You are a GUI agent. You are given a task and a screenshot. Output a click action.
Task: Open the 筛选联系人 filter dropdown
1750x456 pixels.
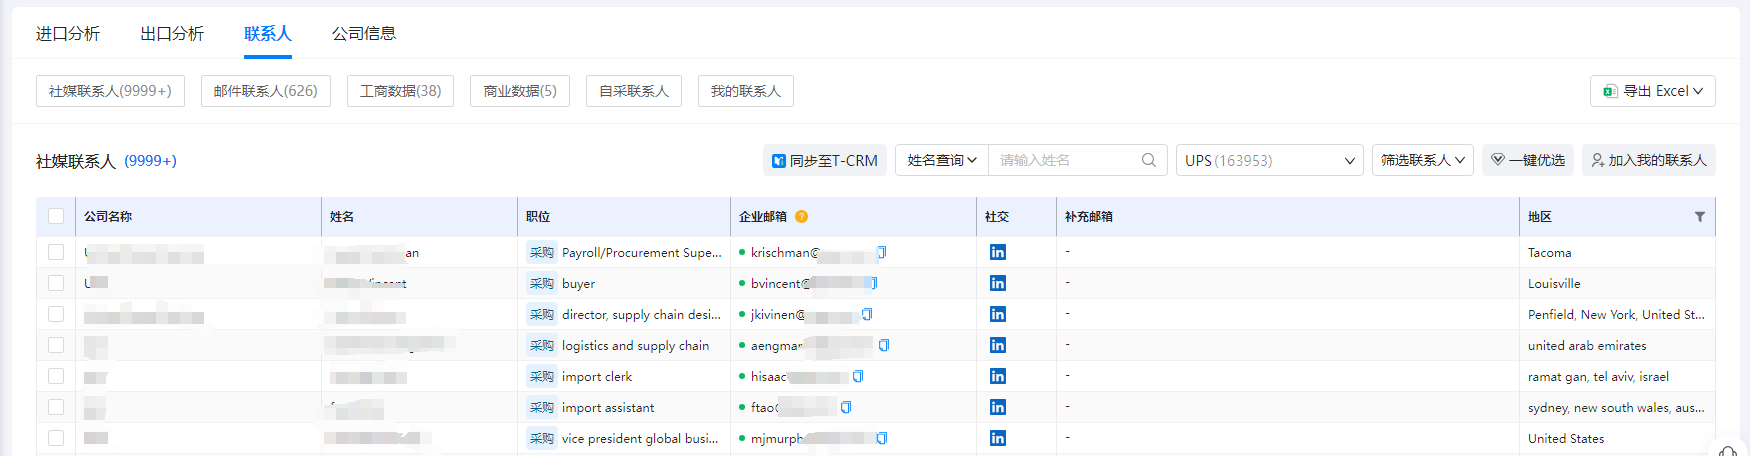1422,160
